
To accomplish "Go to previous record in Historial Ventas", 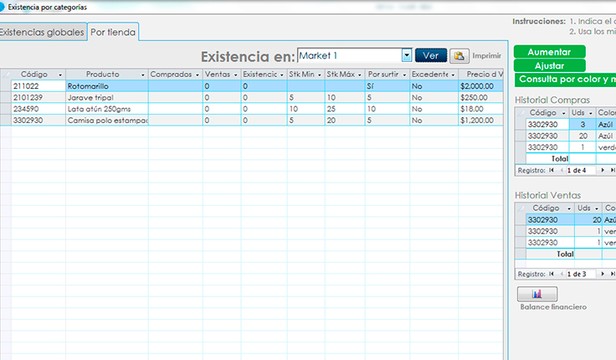I will coord(561,274).
